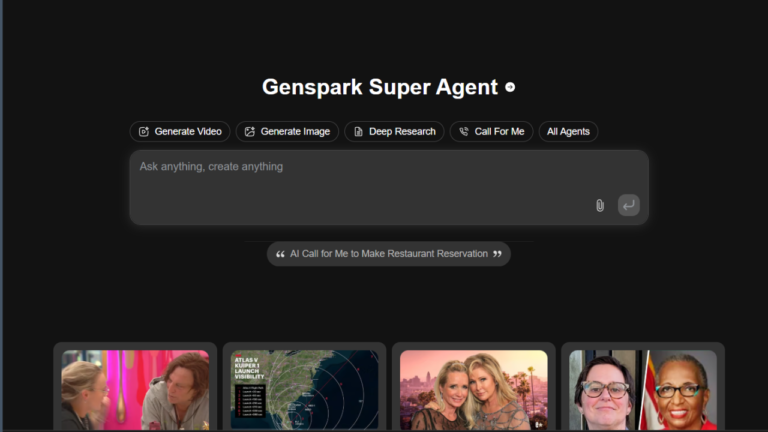Click the Generate Video button
Image resolution: width=768 pixels, height=432 pixels.
[180, 131]
